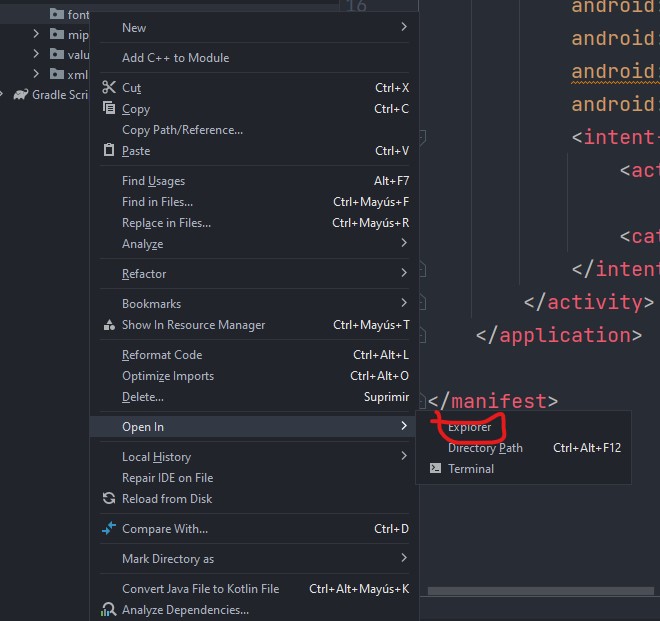Image resolution: width=660 pixels, height=621 pixels.
Task: Click Reformat Code menu entry
Action: tap(162, 355)
